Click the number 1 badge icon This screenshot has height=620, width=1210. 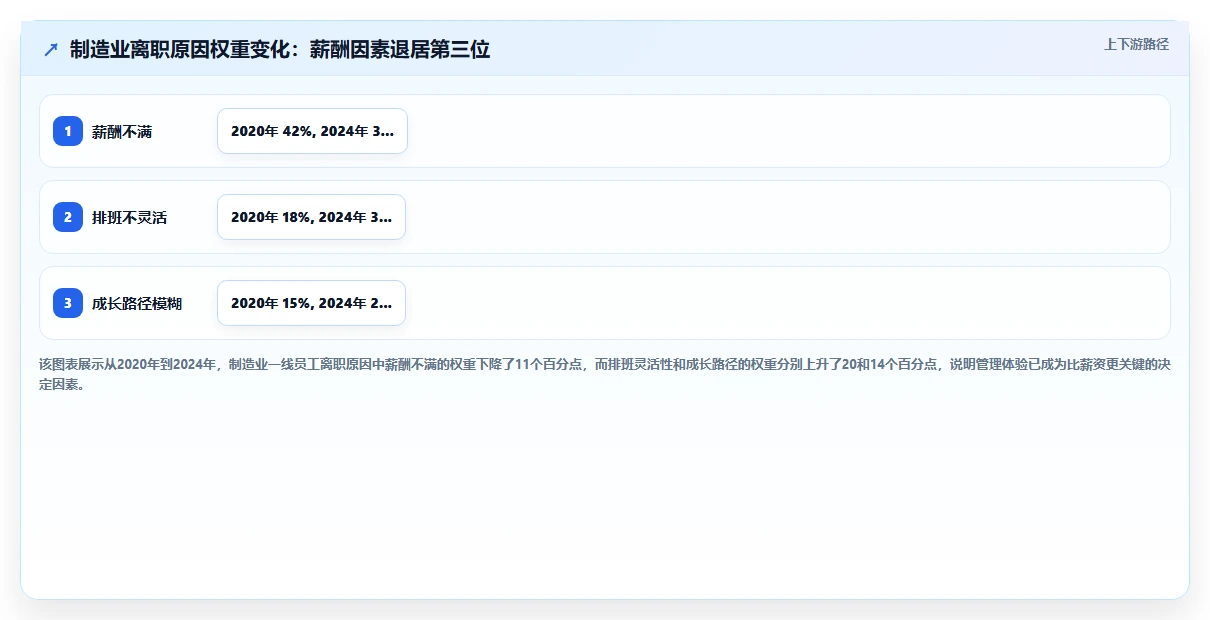(68, 131)
